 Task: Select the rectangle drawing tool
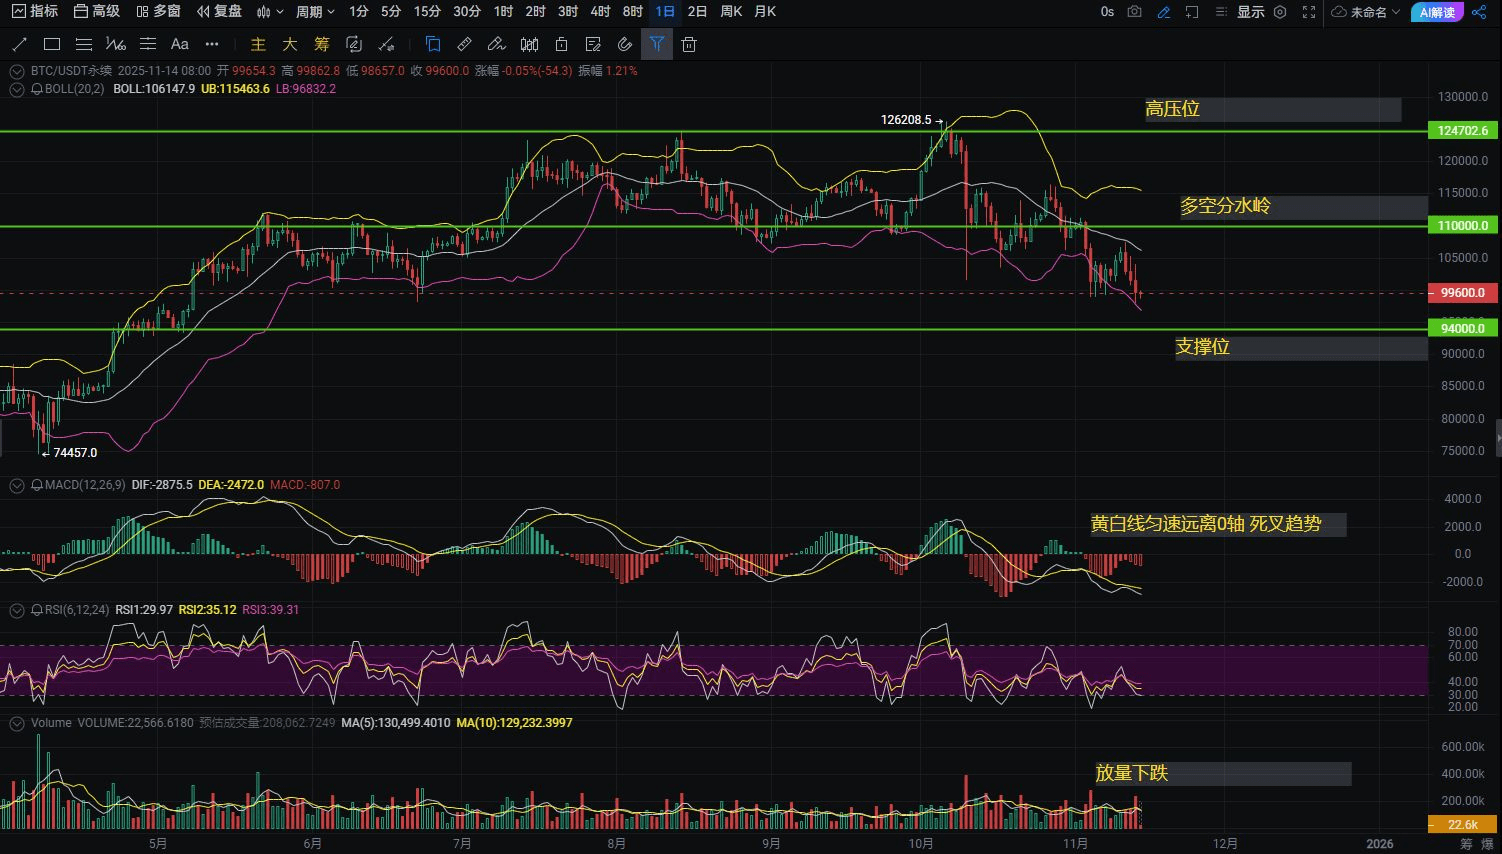[x=52, y=44]
